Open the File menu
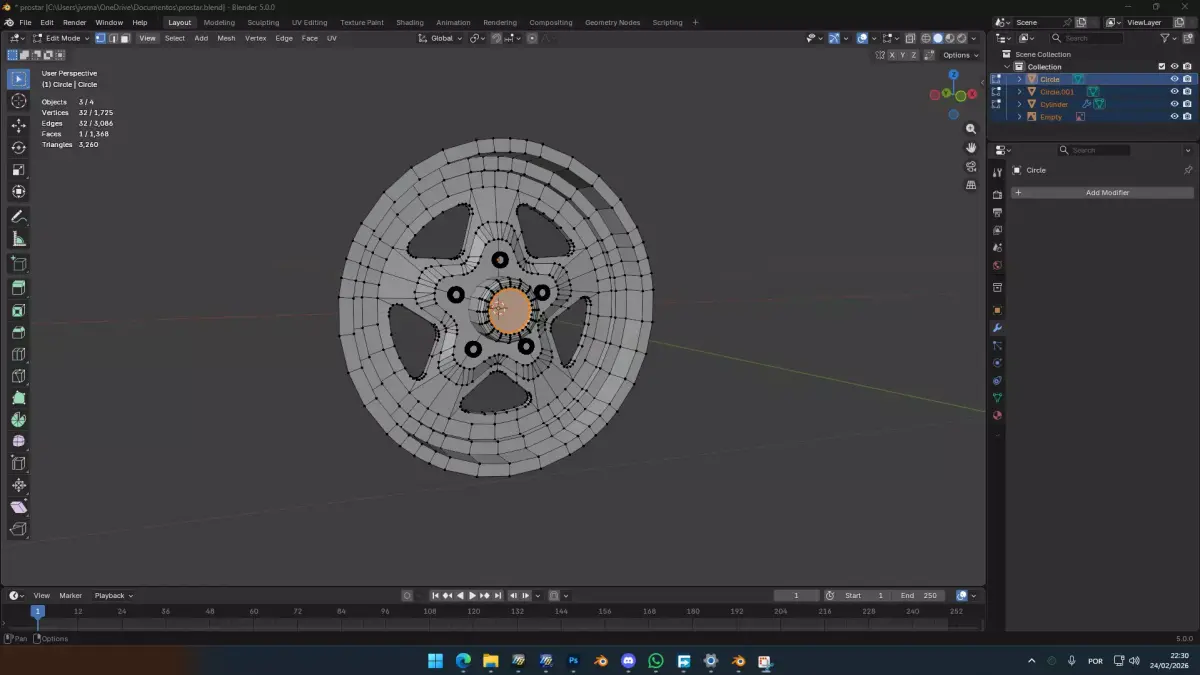This screenshot has height=675, width=1200. 25,22
